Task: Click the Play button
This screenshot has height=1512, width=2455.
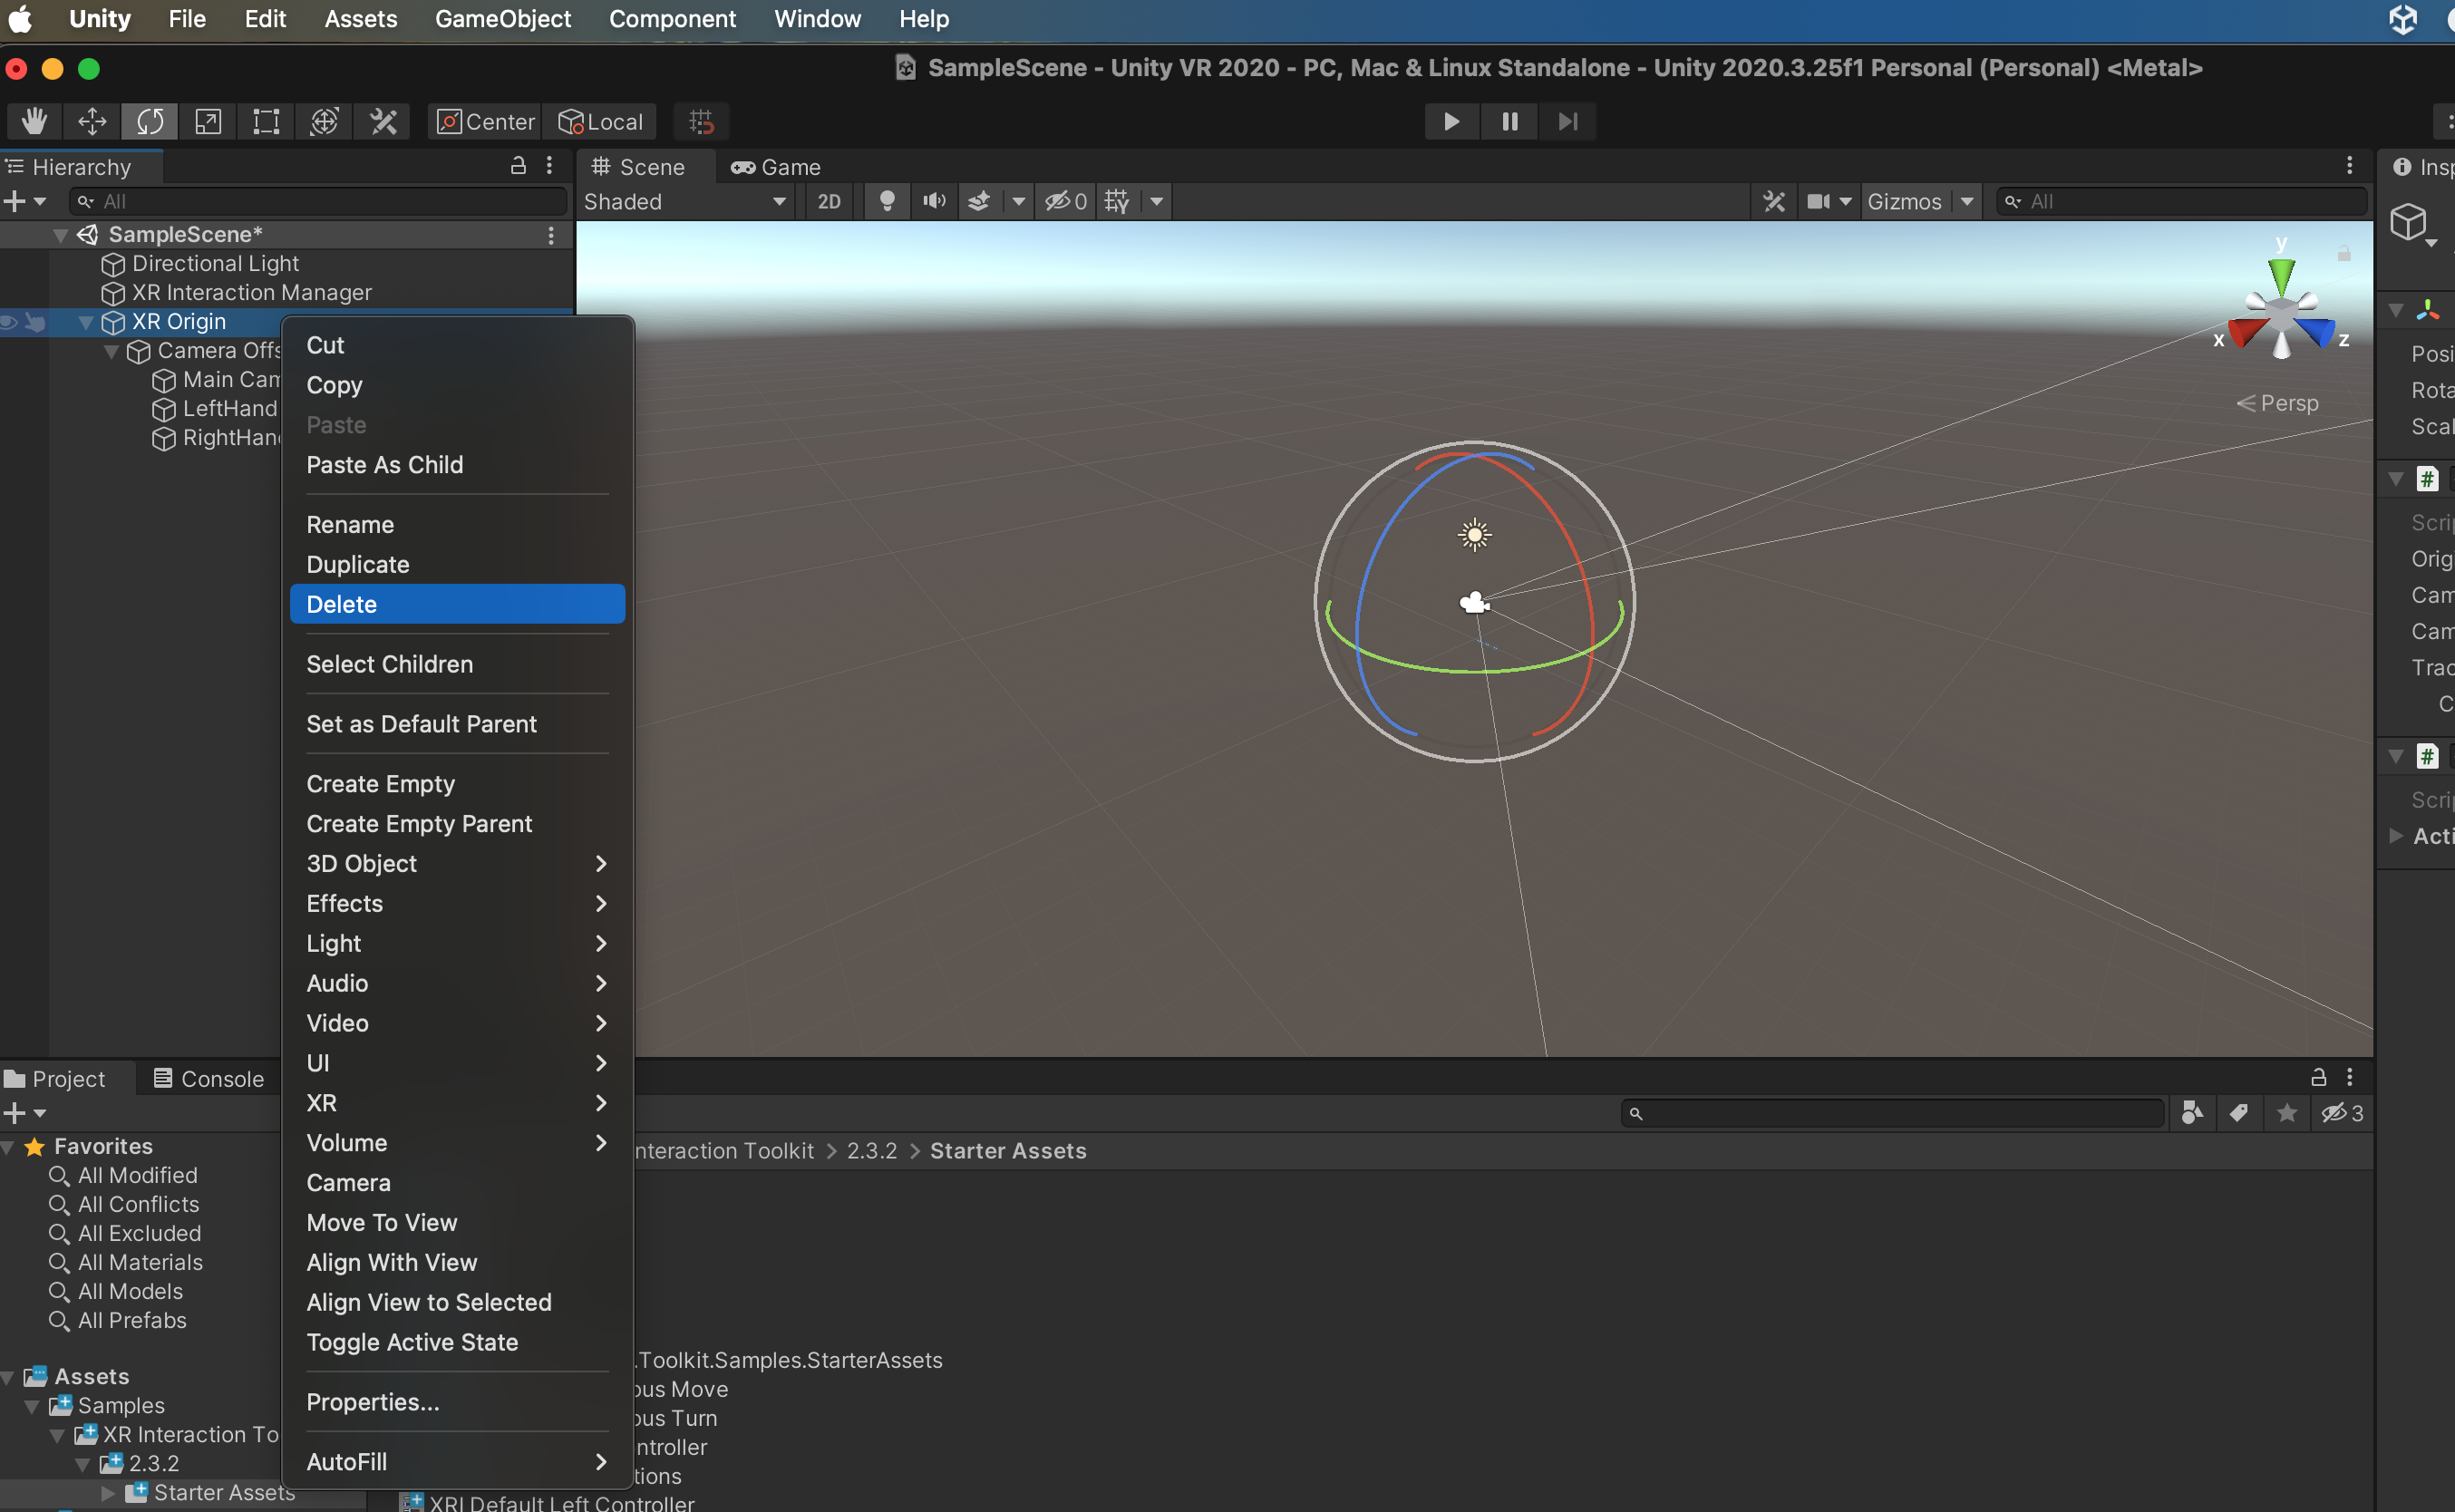Action: 1451,121
